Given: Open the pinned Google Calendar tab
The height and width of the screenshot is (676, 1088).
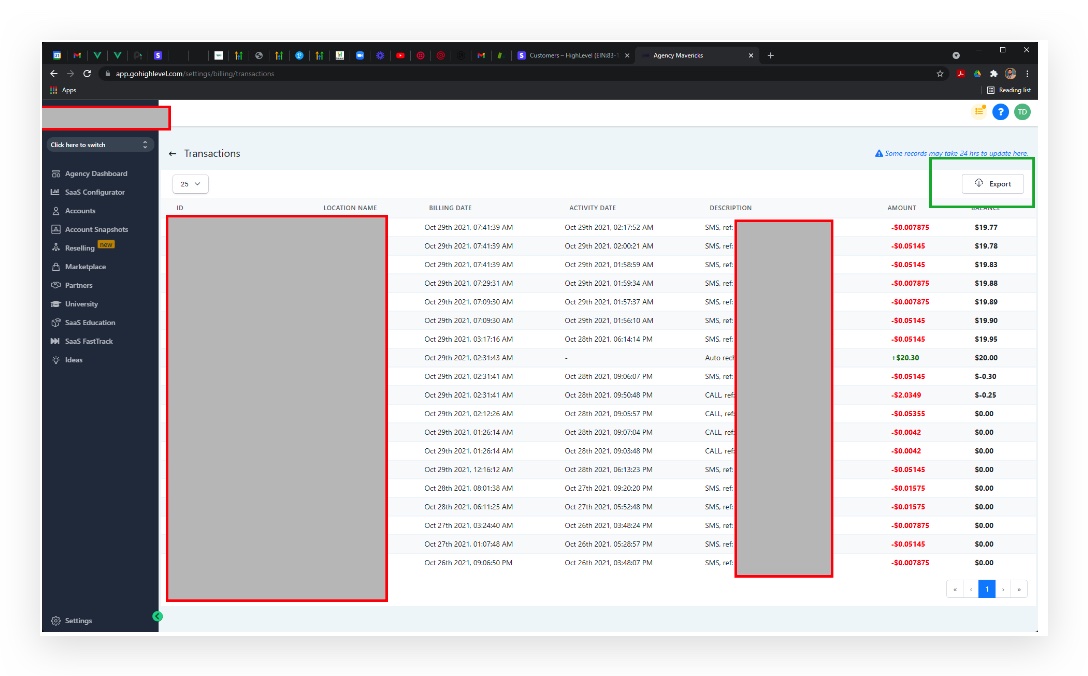Looking at the screenshot, I should pos(57,56).
